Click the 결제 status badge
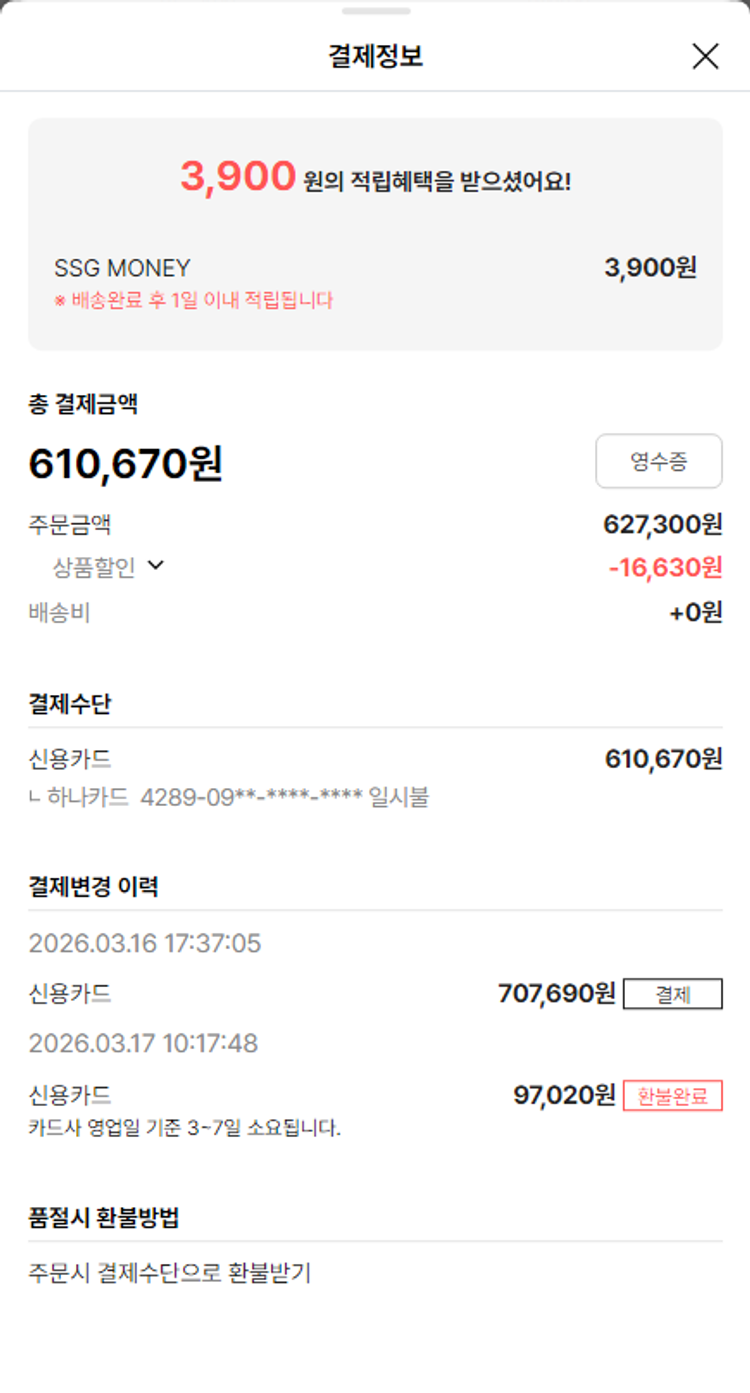The image size is (750, 1393). click(672, 995)
